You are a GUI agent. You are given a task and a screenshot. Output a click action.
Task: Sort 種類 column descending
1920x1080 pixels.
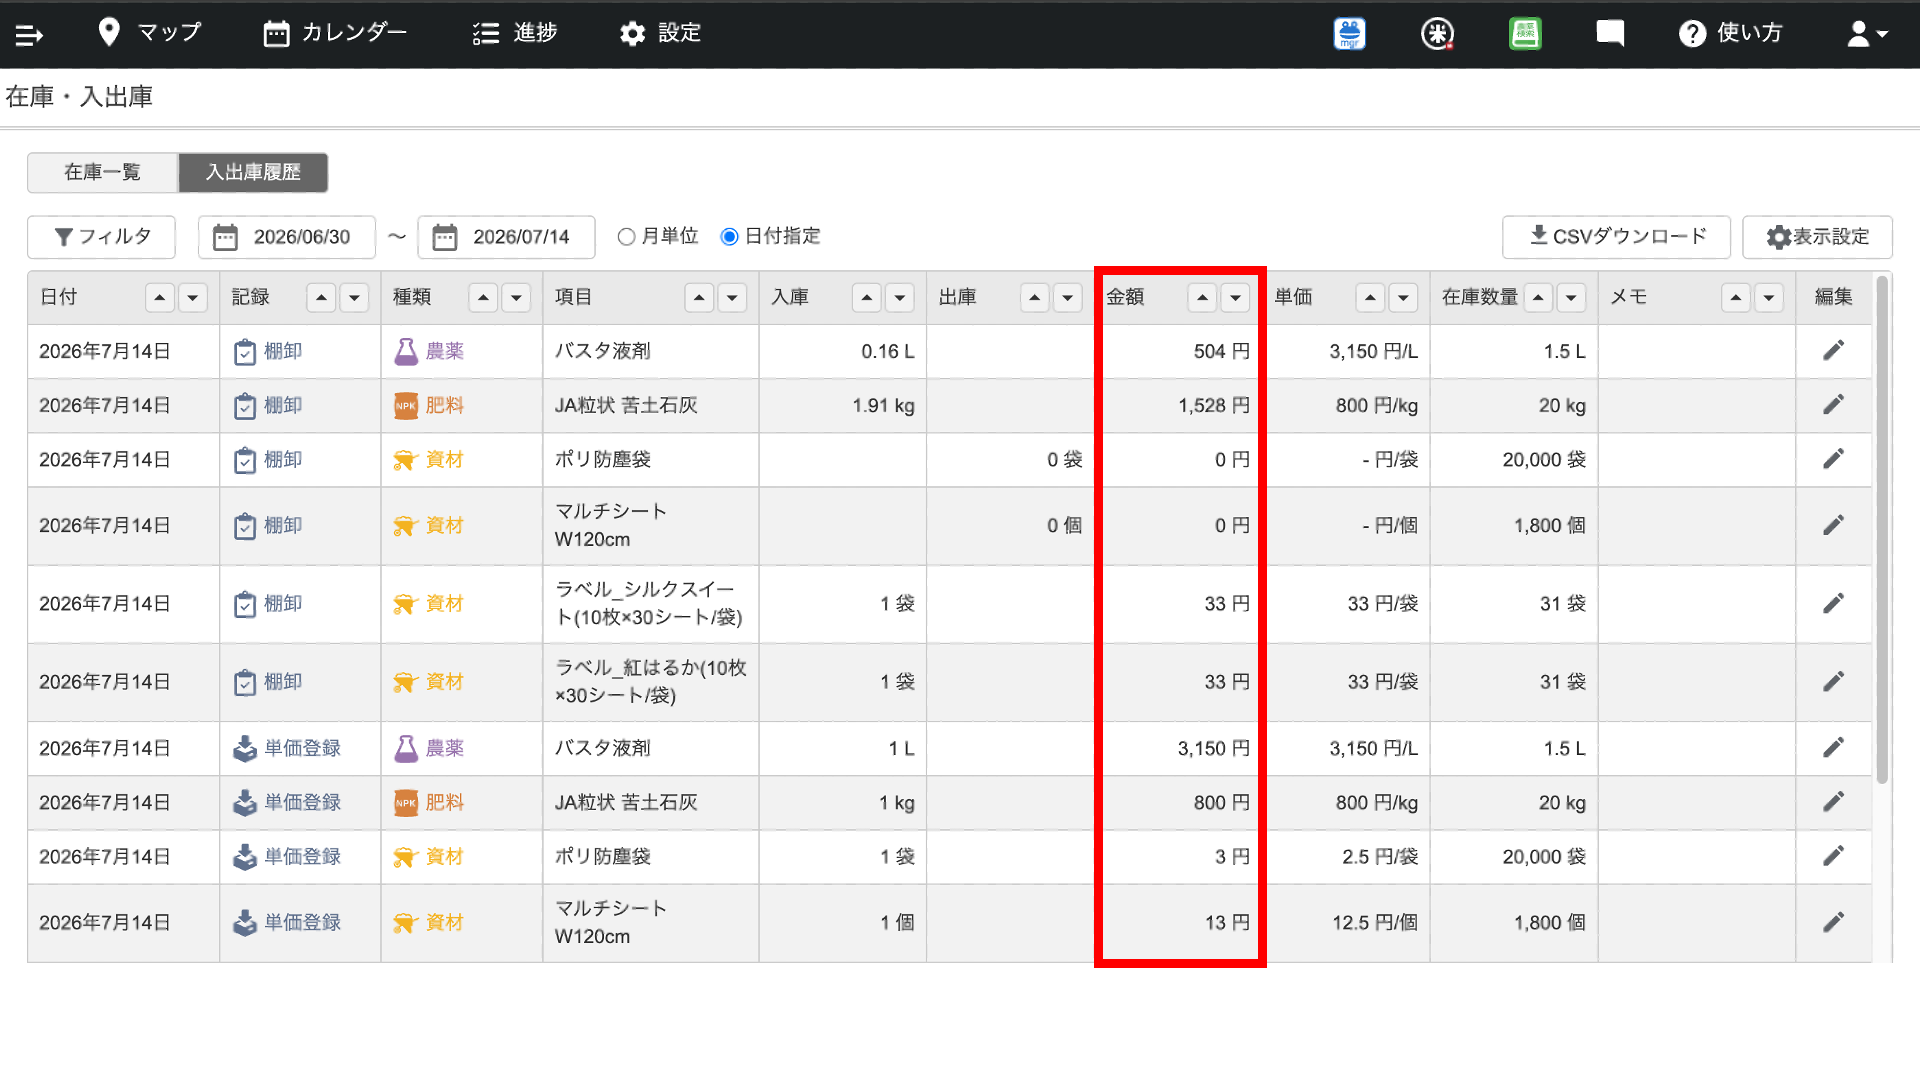[516, 297]
